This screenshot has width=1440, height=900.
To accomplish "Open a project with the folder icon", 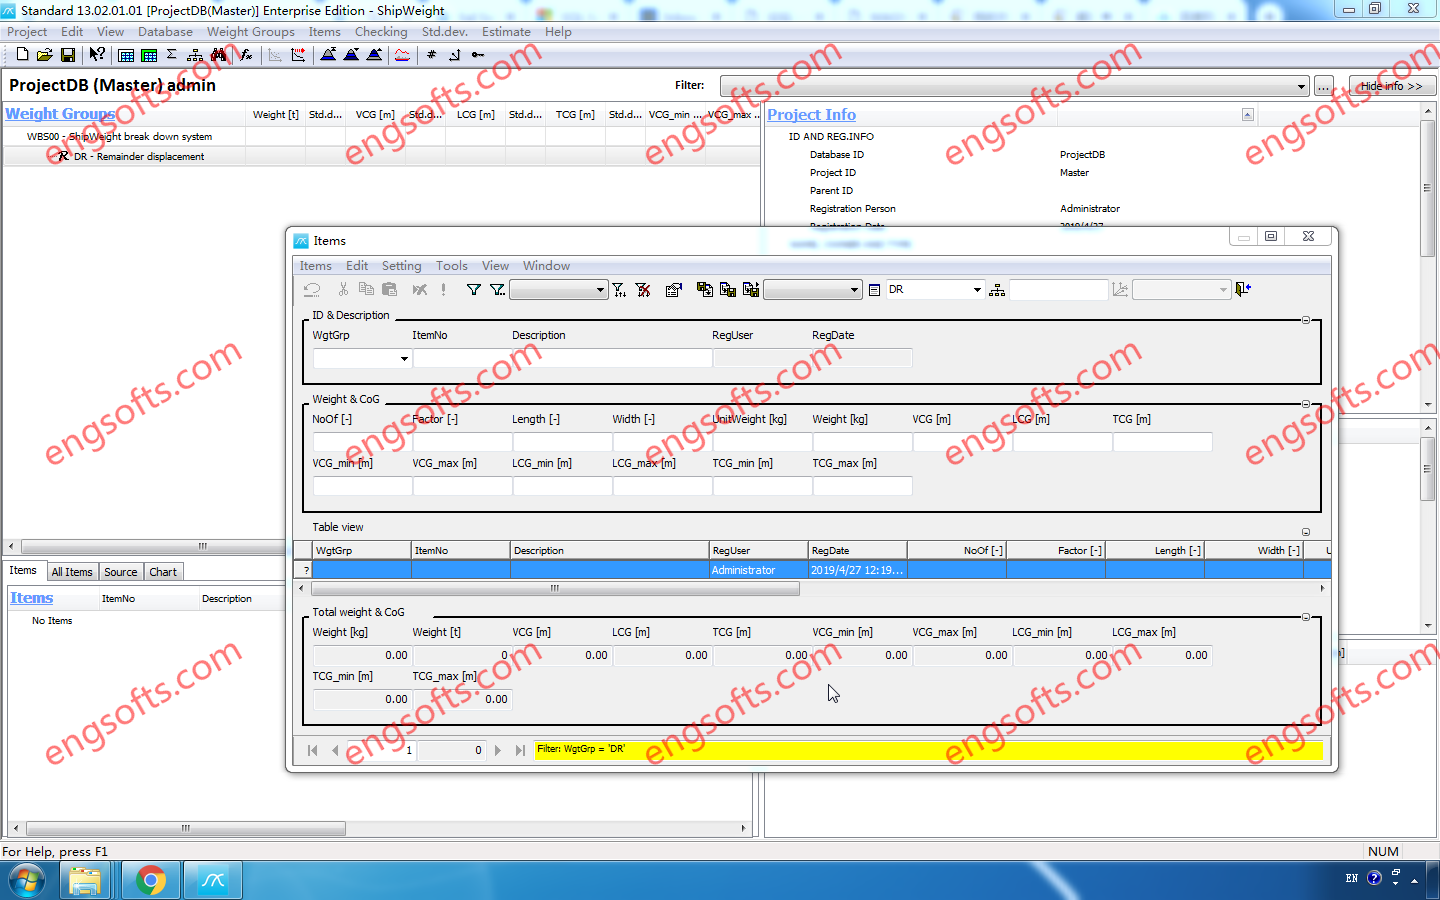I will click(x=44, y=54).
